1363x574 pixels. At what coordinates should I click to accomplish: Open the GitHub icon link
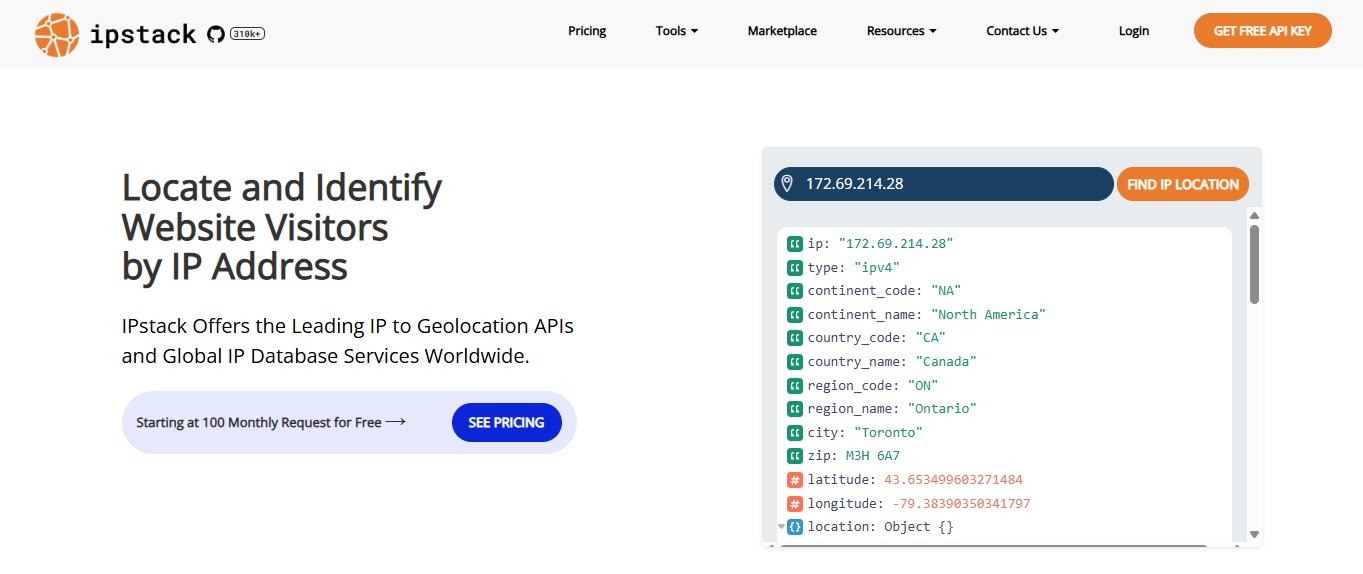pos(215,34)
